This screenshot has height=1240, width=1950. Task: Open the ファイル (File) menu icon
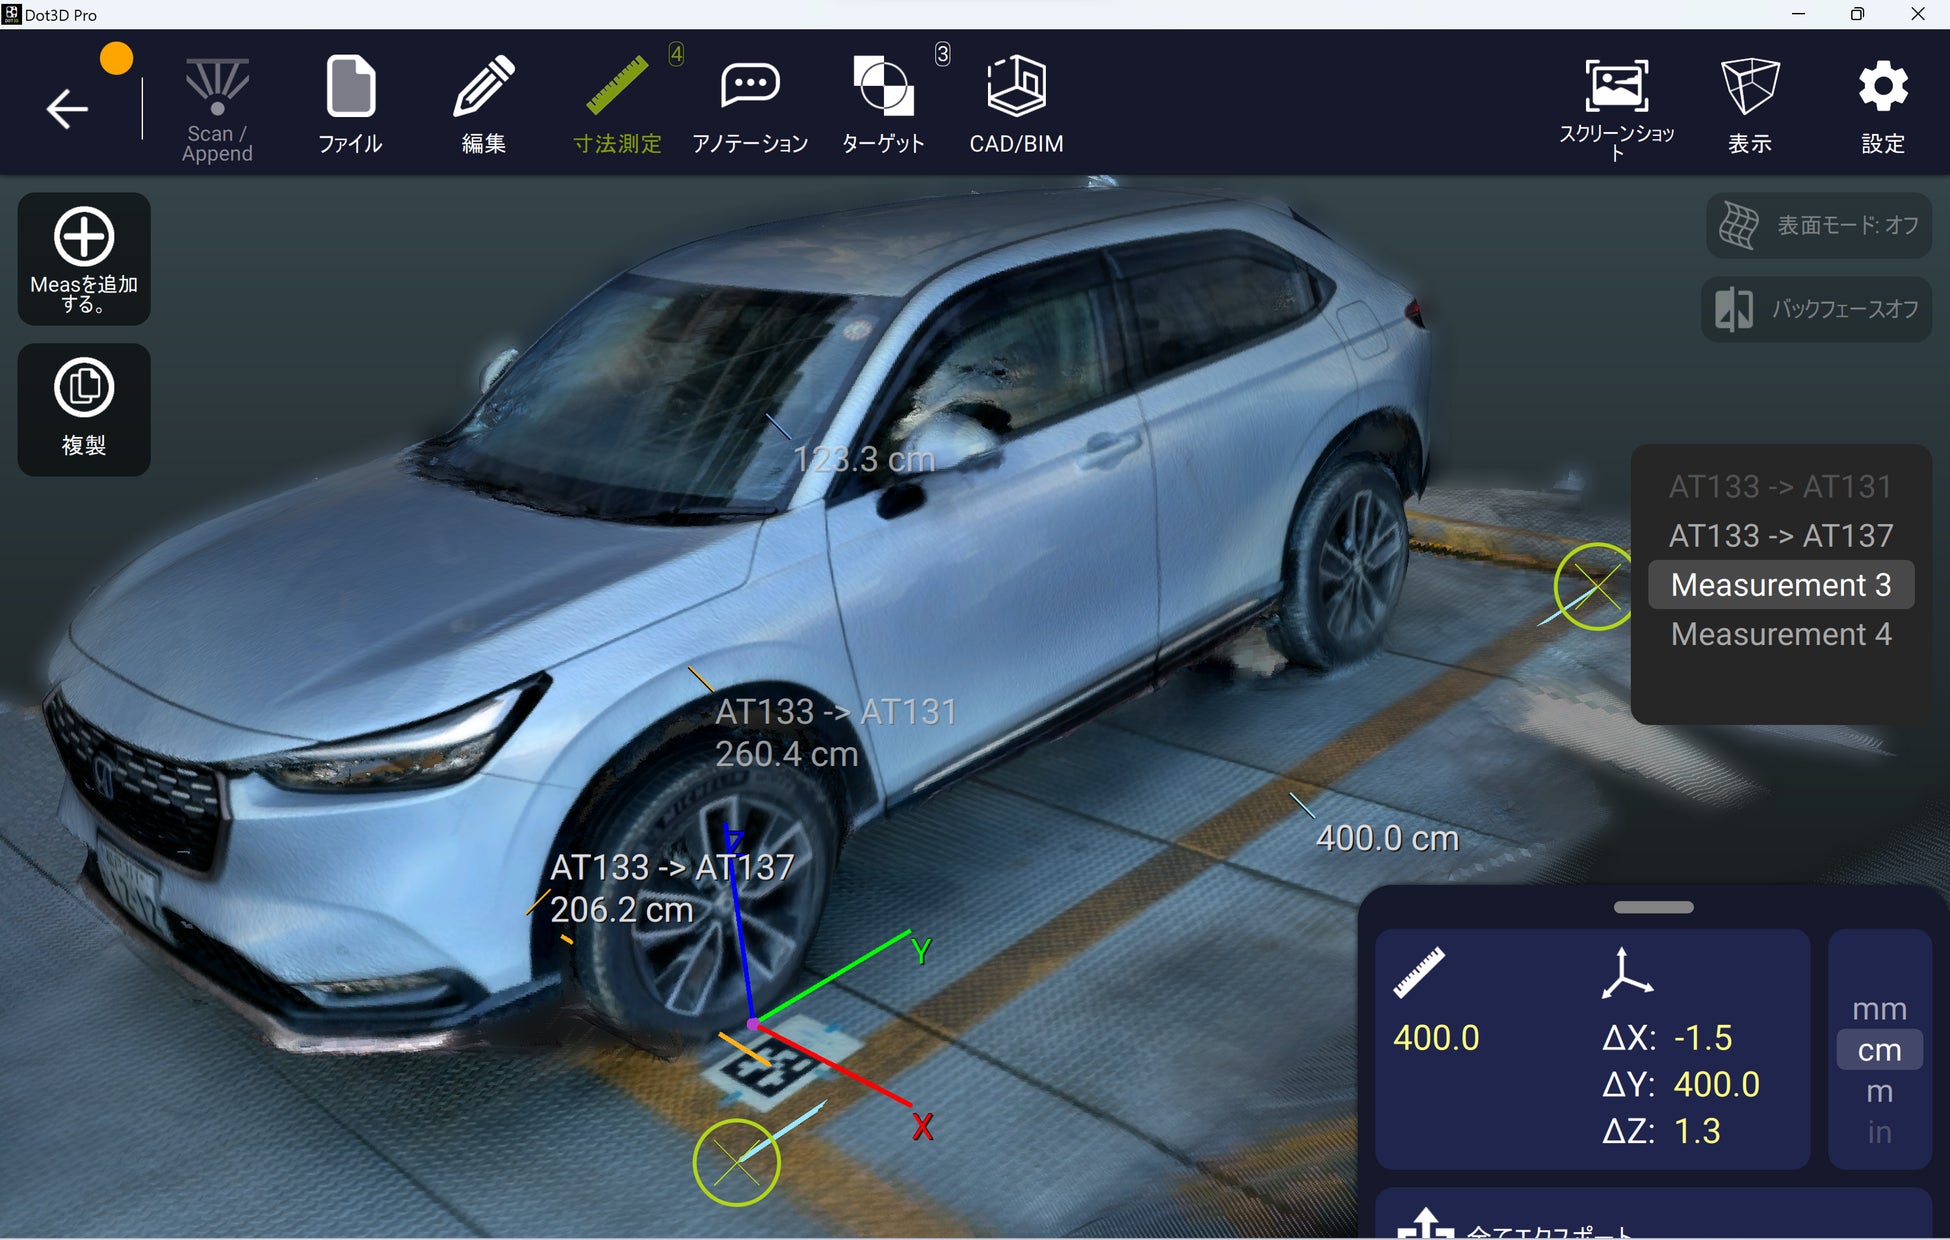(x=350, y=105)
